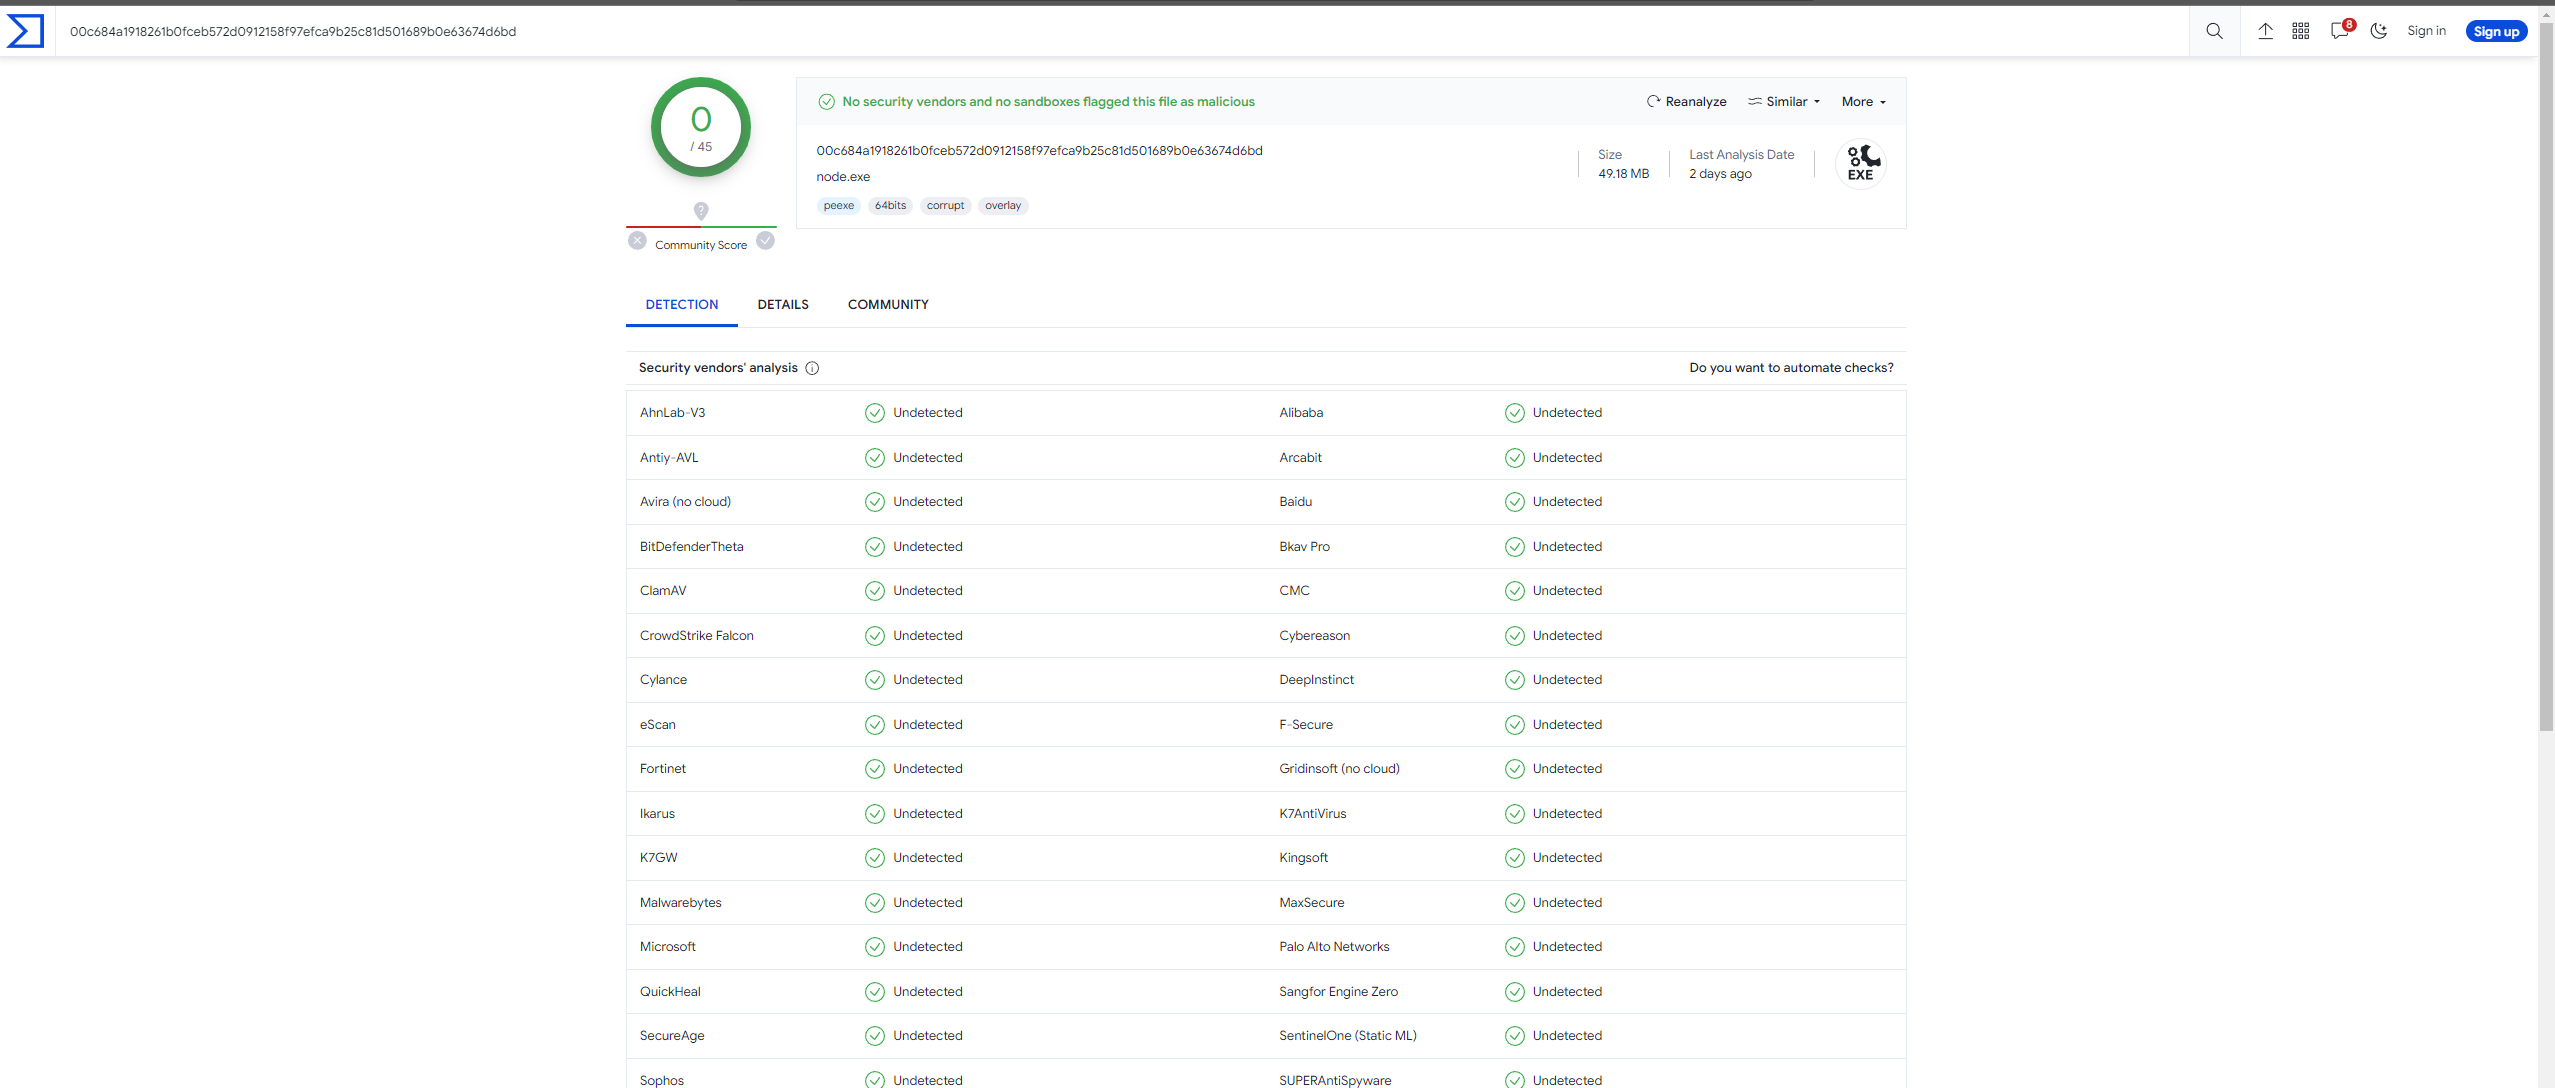
Task: Upvote the file as harmless
Action: (x=765, y=241)
